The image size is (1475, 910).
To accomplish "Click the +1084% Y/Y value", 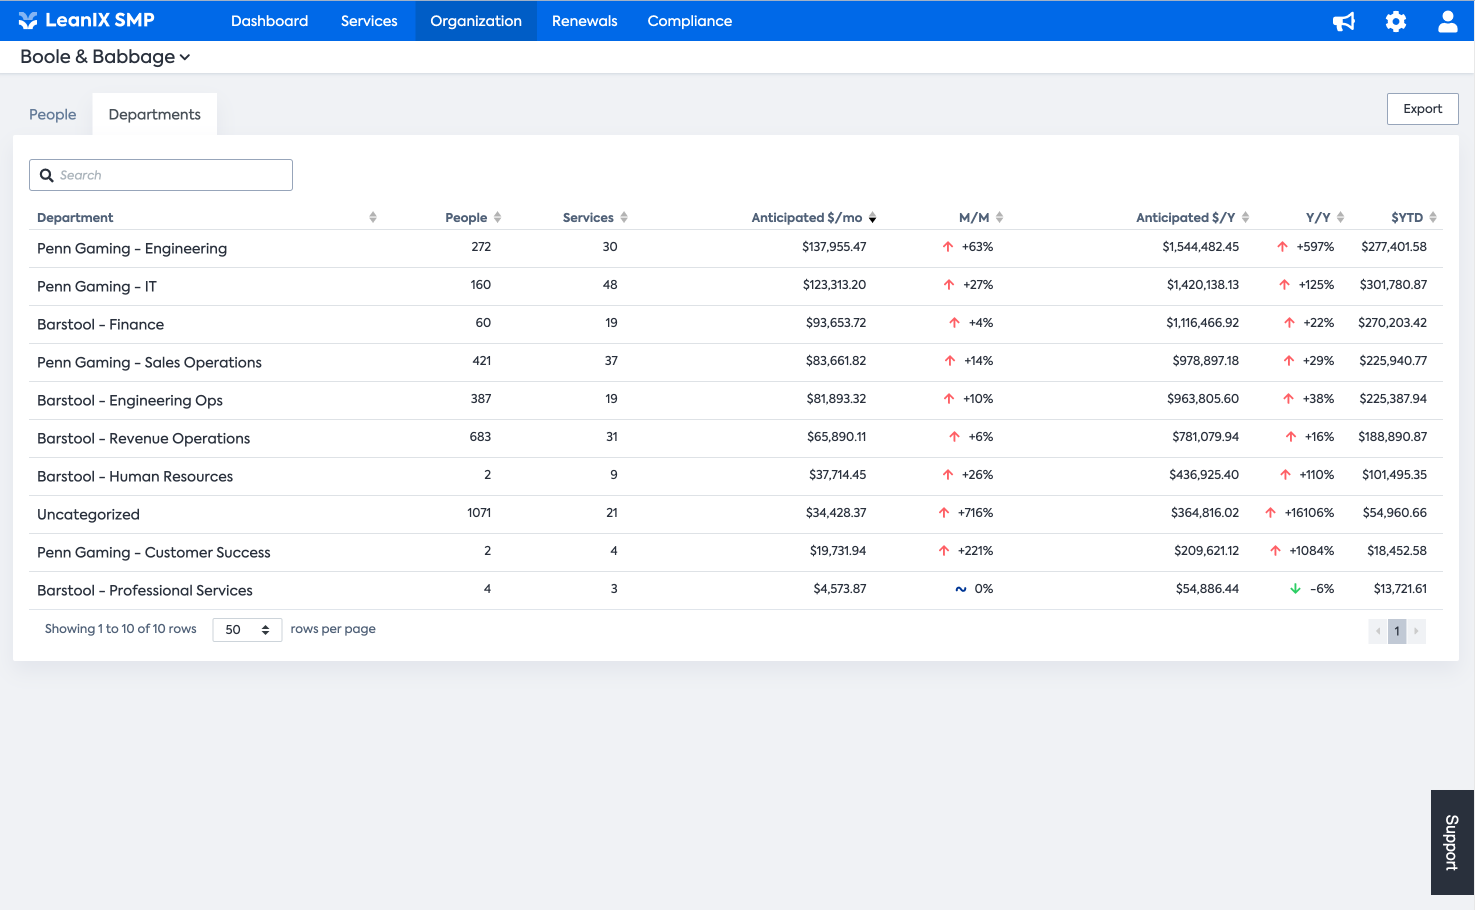I will pos(1312,550).
